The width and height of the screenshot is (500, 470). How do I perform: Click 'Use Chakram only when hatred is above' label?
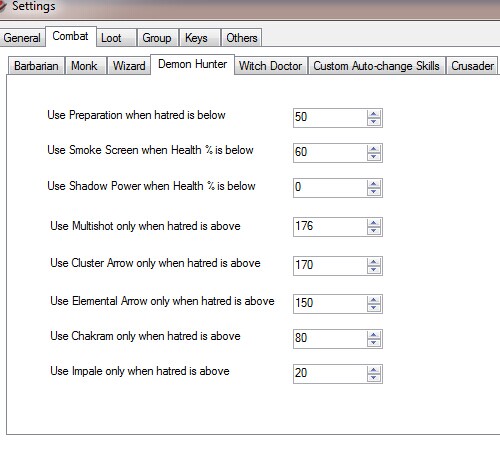click(145, 336)
